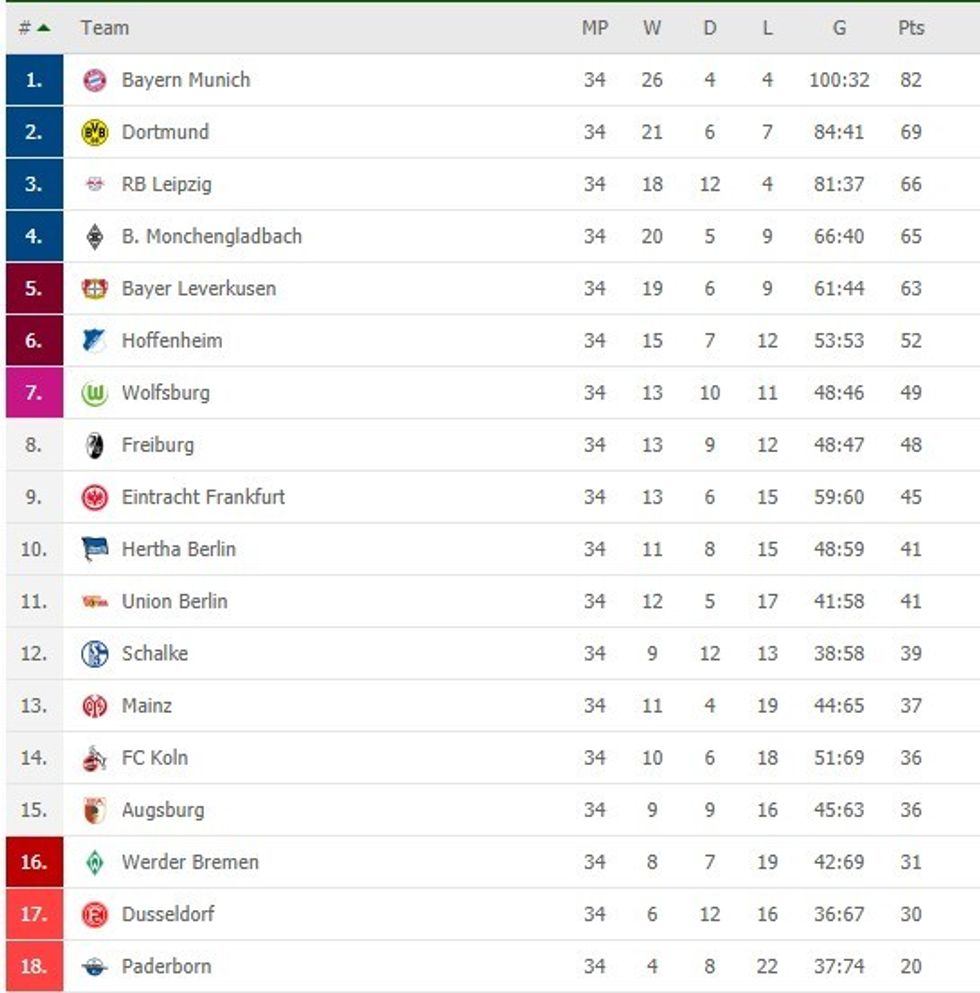Sort standings by Pts column header

click(910, 28)
